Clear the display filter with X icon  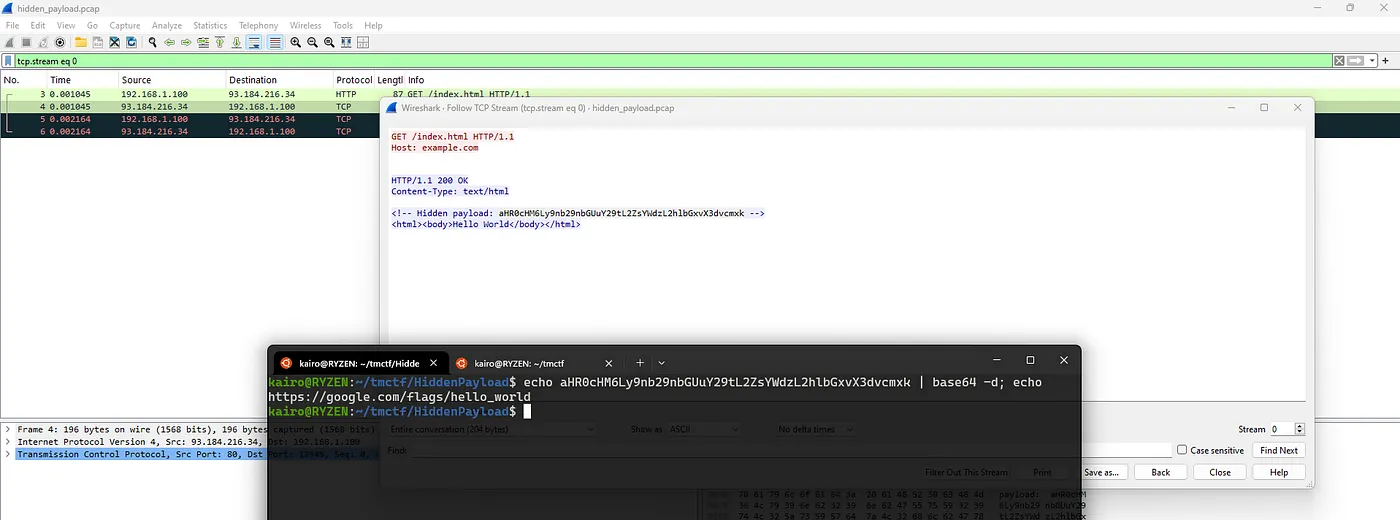(1339, 61)
